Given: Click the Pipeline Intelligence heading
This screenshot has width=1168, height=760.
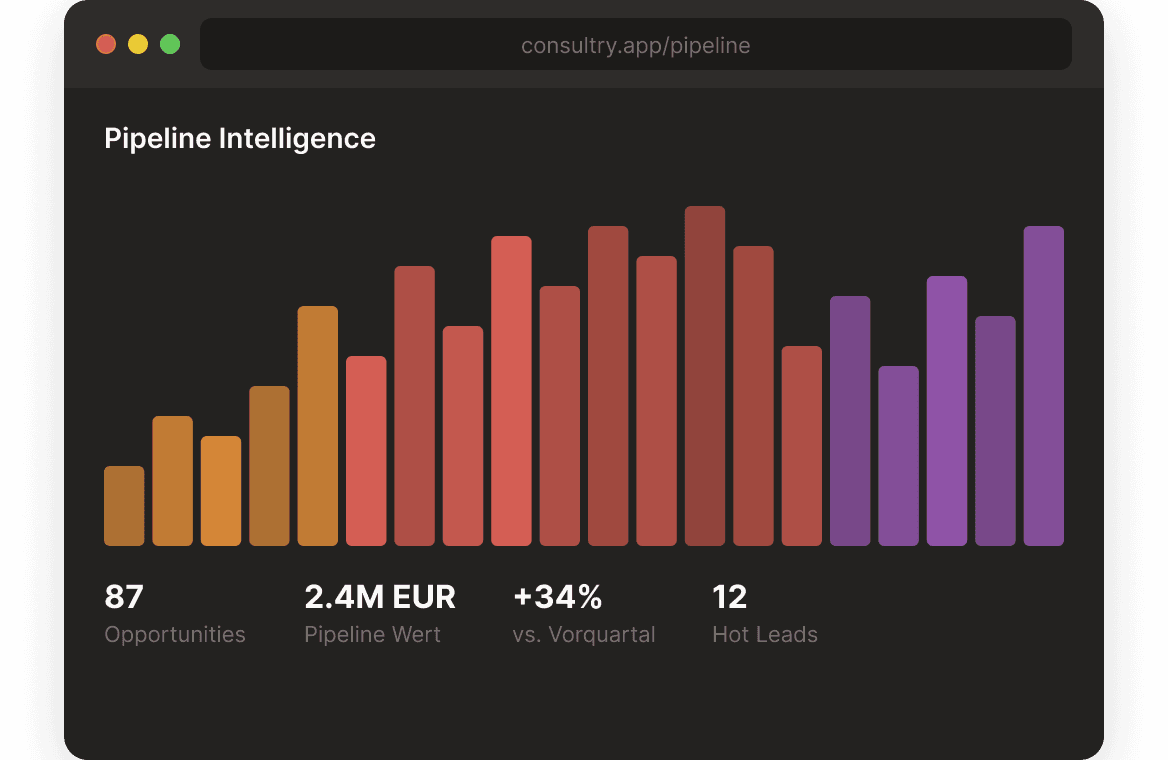Looking at the screenshot, I should coord(240,138).
